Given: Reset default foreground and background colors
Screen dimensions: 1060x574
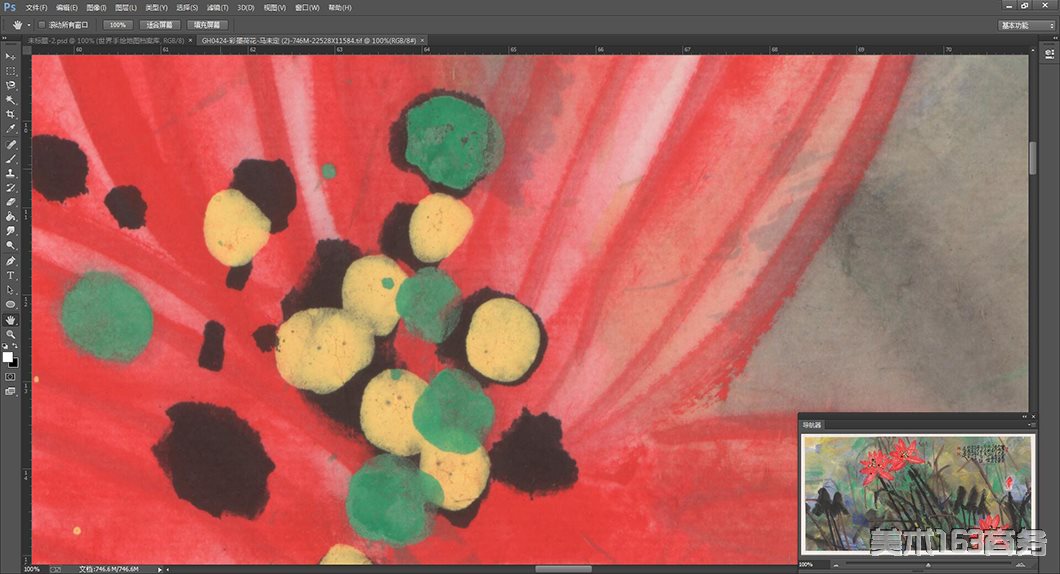Looking at the screenshot, I should pyautogui.click(x=5, y=346).
